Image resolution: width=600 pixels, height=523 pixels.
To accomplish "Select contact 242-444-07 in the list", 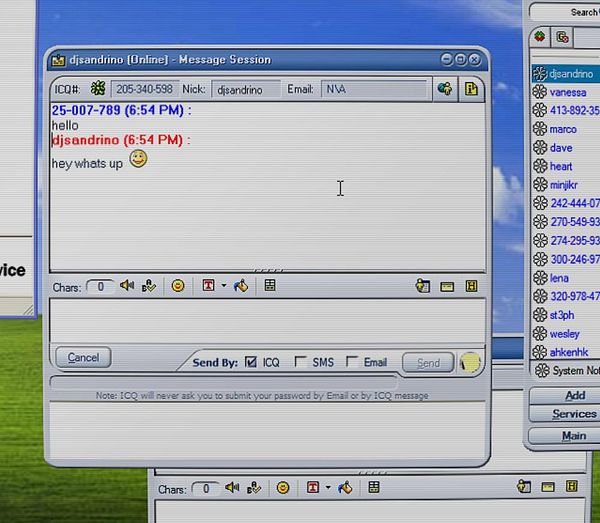I will pyautogui.click(x=566, y=203).
